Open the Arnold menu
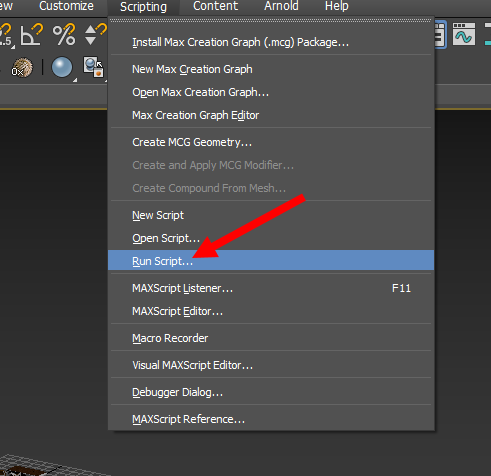The height and width of the screenshot is (476, 491). click(x=281, y=6)
